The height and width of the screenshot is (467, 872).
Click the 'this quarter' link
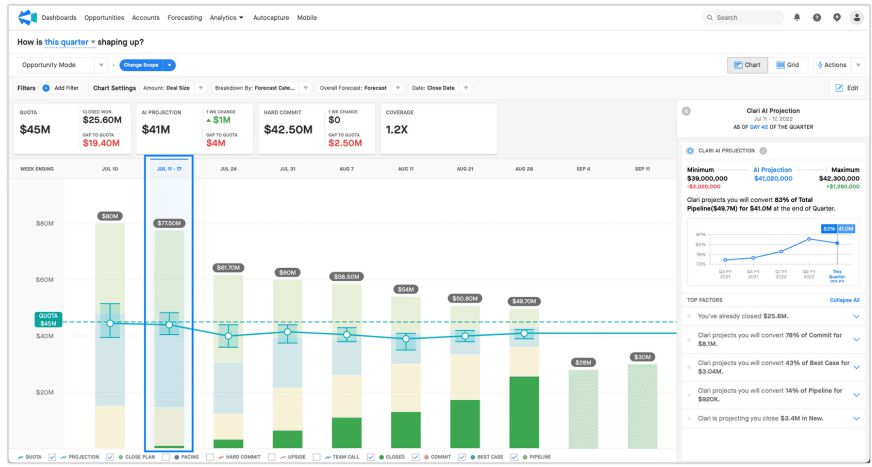point(67,42)
